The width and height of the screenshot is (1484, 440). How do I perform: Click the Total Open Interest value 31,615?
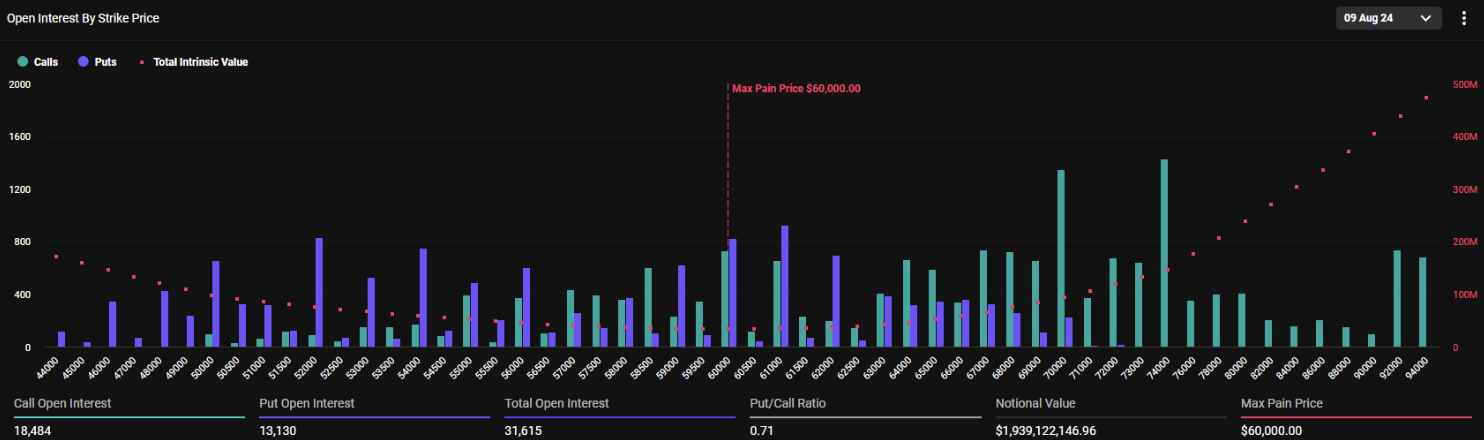pos(526,430)
